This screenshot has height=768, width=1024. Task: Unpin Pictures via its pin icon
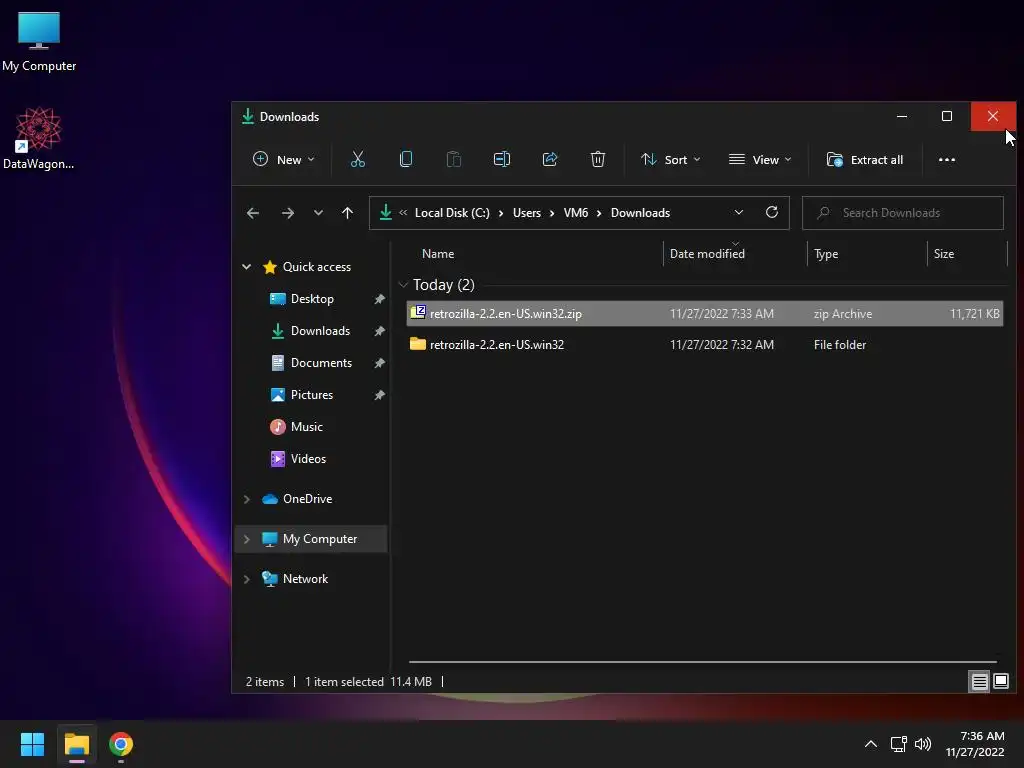[379, 395]
